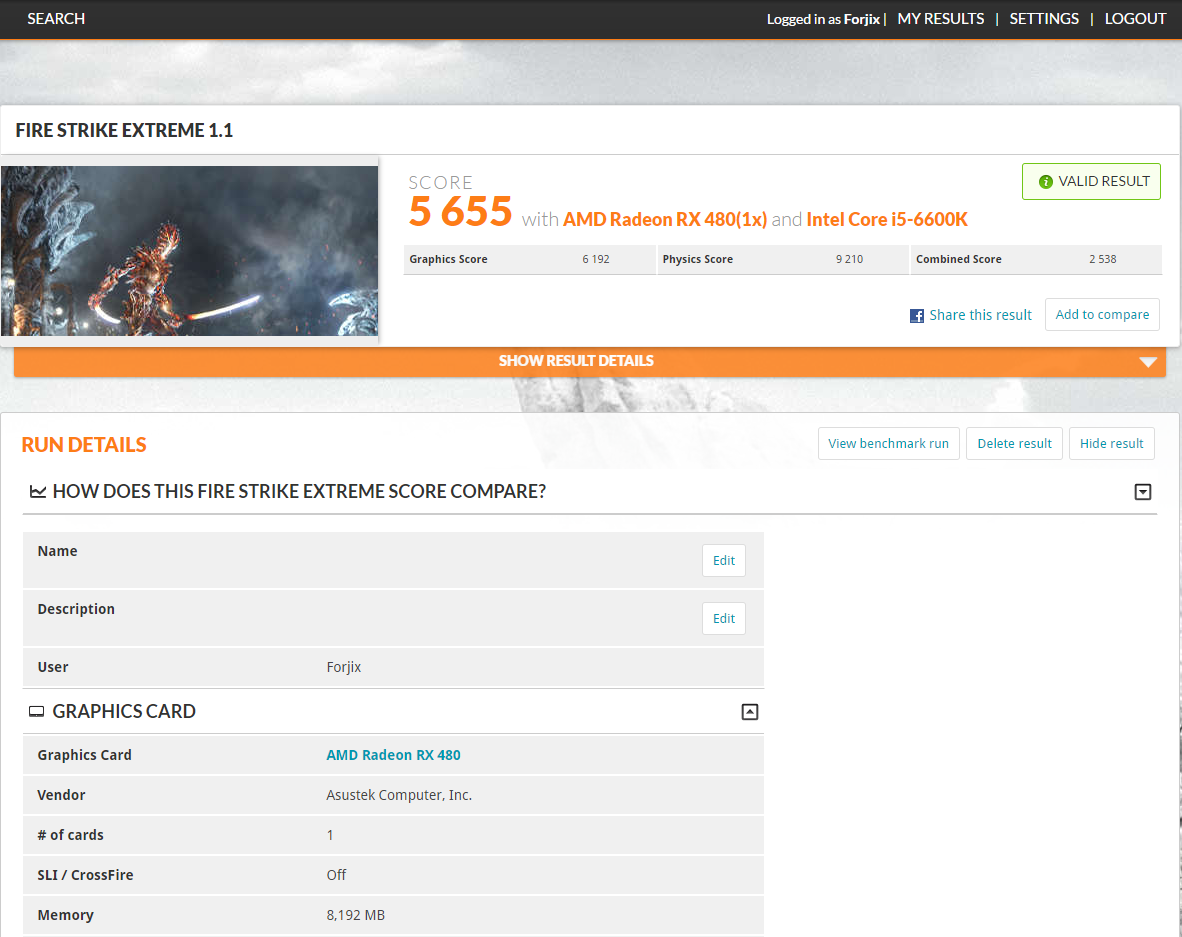The width and height of the screenshot is (1182, 937).
Task: Click the Fire Strike Extreme 1.1 title
Action: coord(124,130)
